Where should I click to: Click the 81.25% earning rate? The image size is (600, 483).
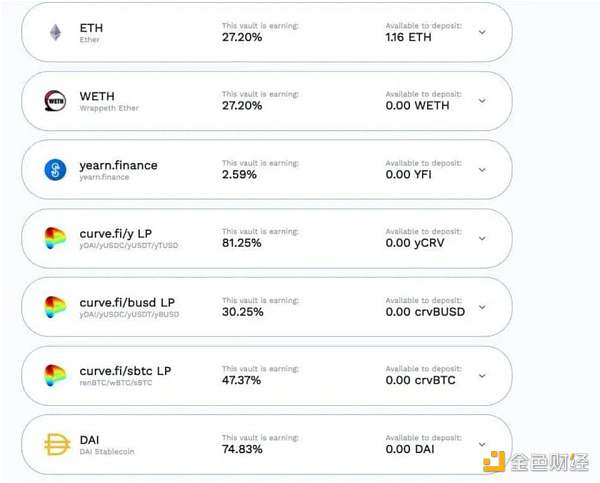[240, 243]
